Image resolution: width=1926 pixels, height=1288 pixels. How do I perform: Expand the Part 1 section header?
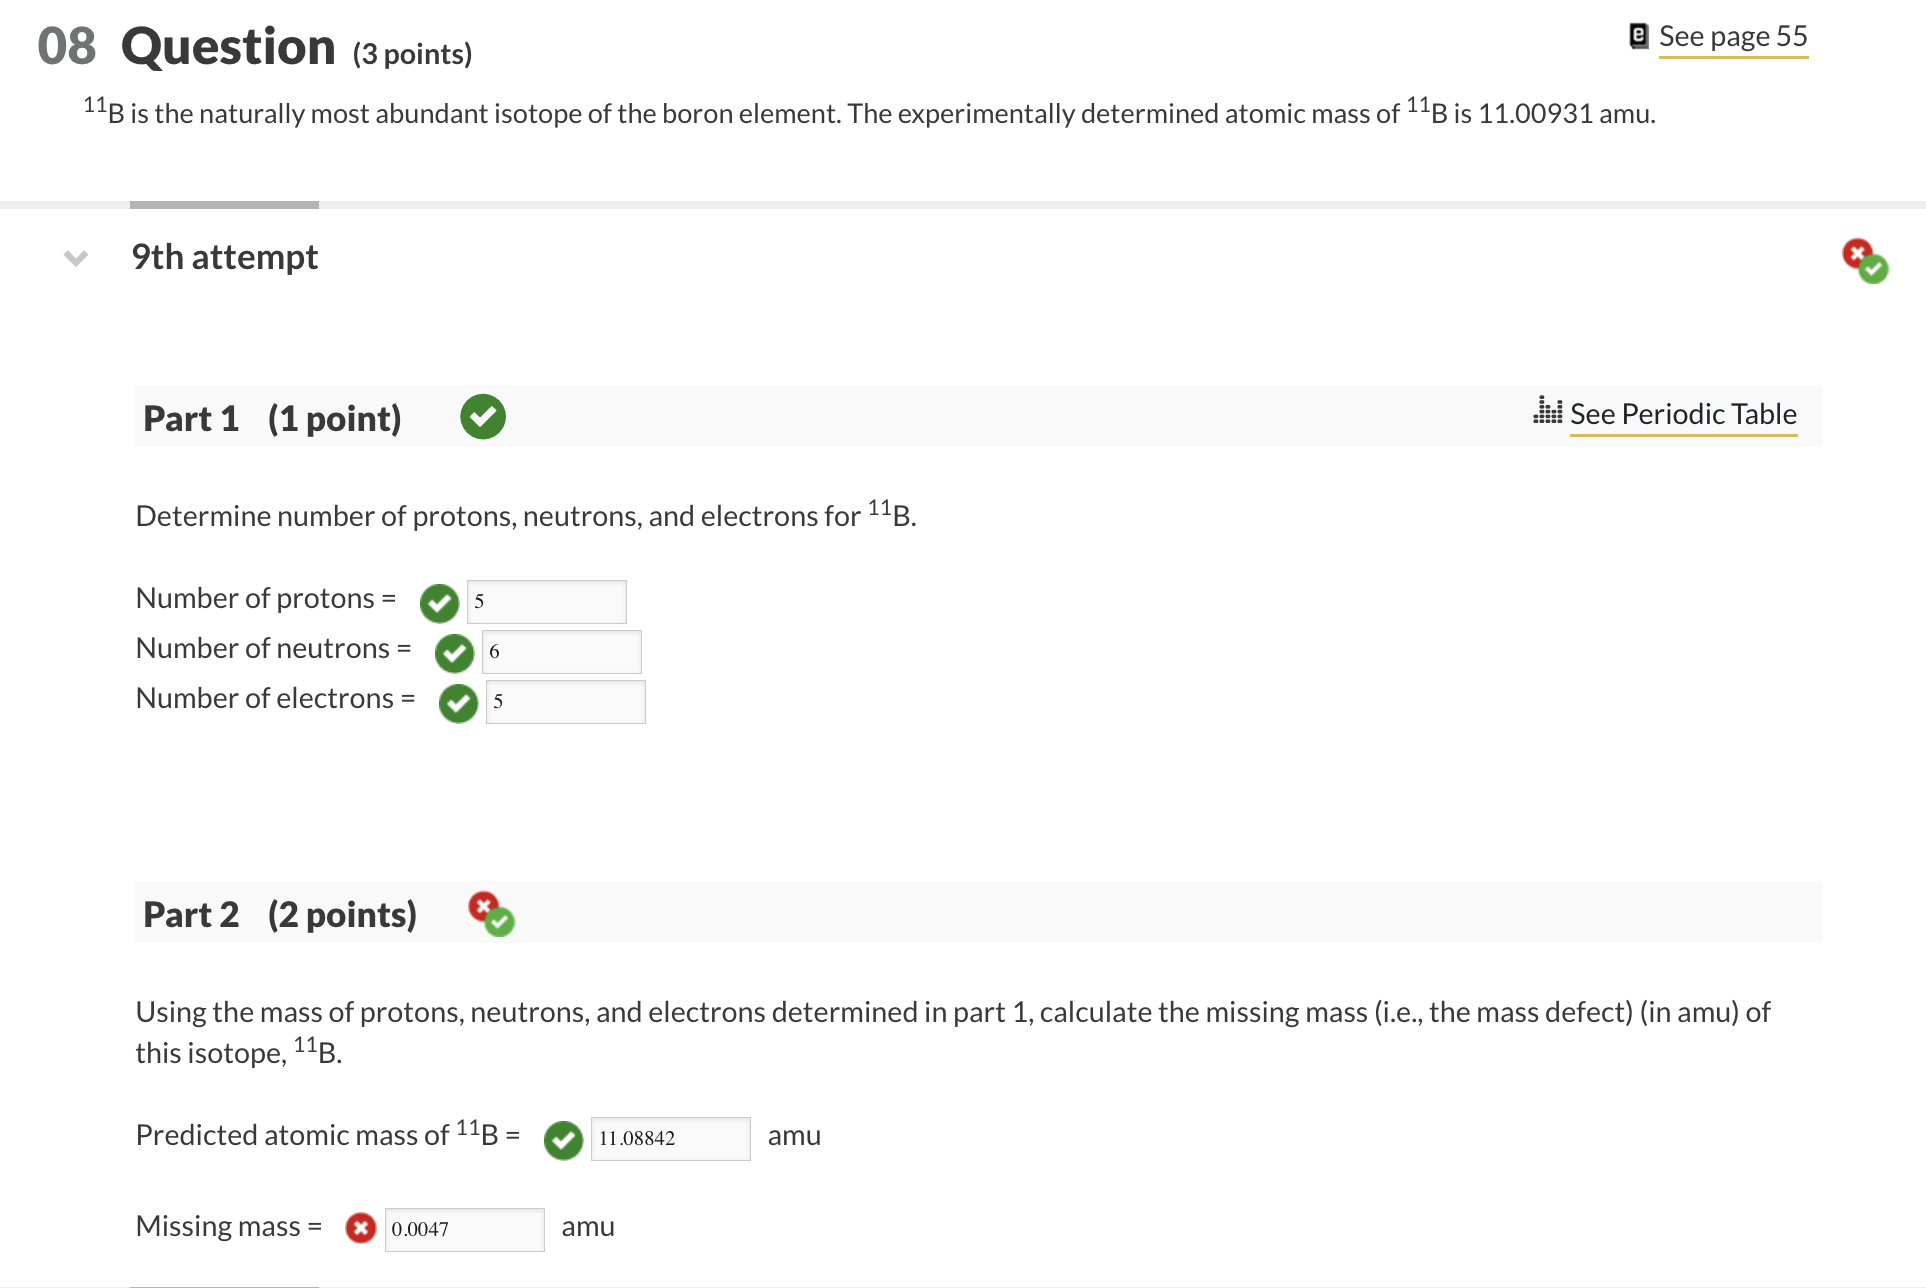point(272,417)
